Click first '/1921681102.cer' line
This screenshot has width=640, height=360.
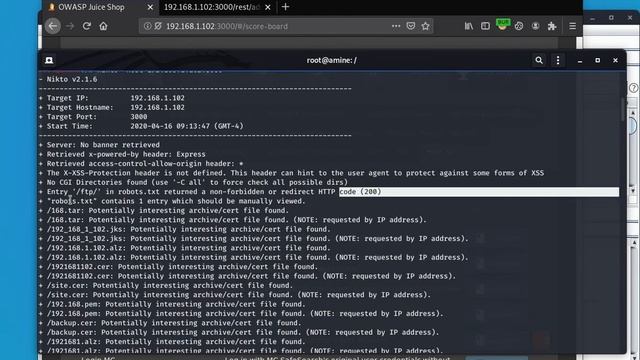(x=178, y=267)
